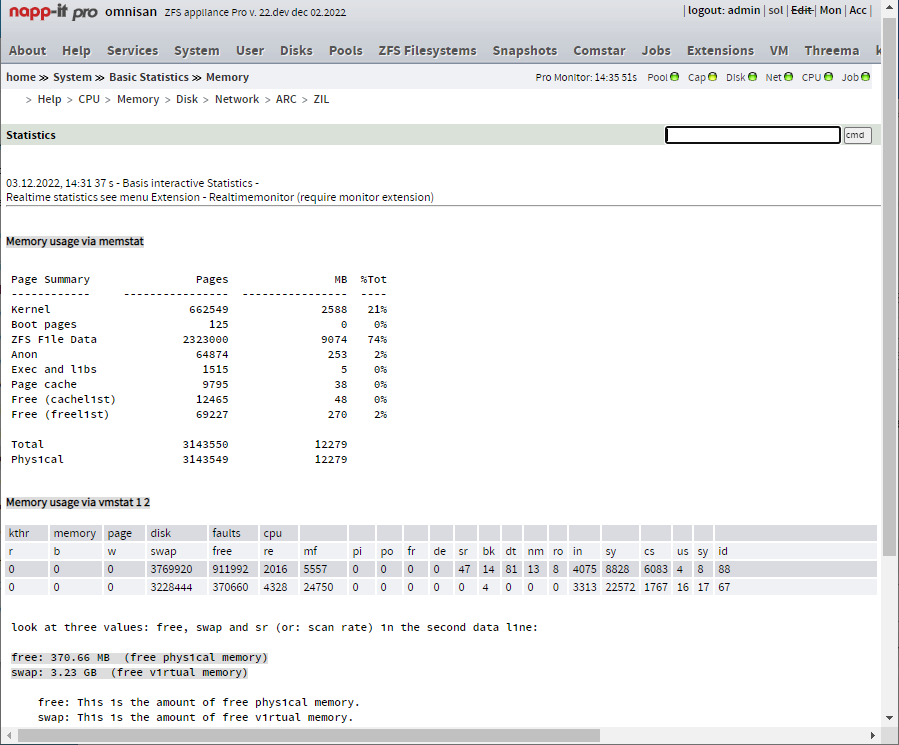Click the scroll down arrow
This screenshot has width=899, height=745.
coord(889,717)
